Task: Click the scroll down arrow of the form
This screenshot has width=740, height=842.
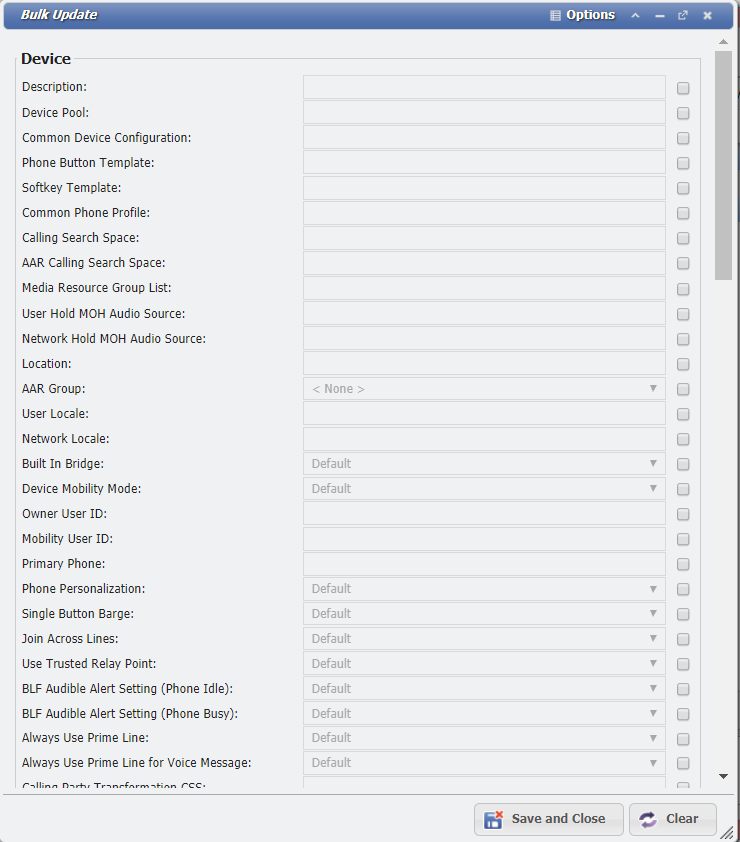Action: click(723, 776)
